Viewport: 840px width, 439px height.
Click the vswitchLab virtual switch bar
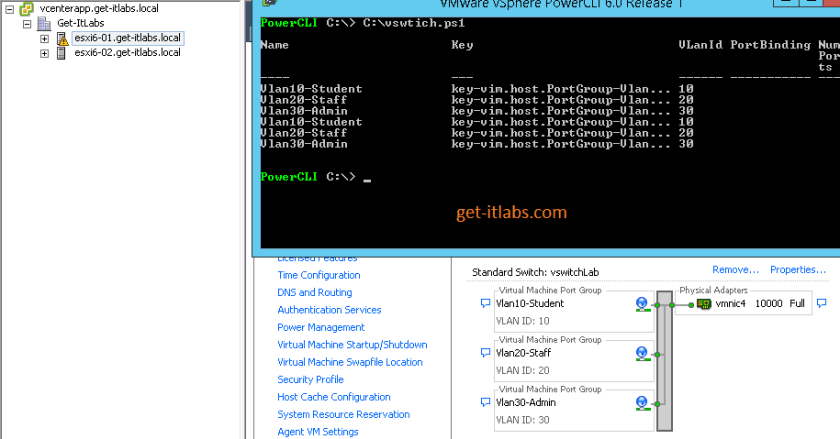click(664, 361)
